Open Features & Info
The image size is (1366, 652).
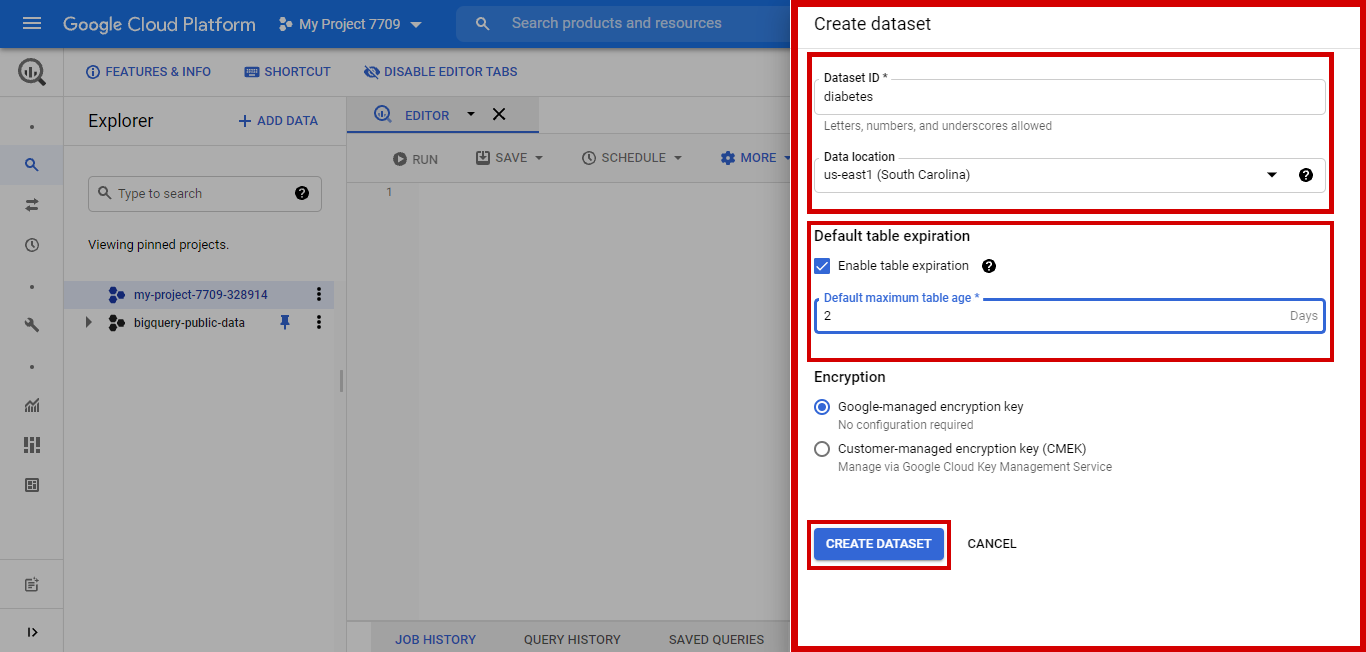click(x=148, y=72)
